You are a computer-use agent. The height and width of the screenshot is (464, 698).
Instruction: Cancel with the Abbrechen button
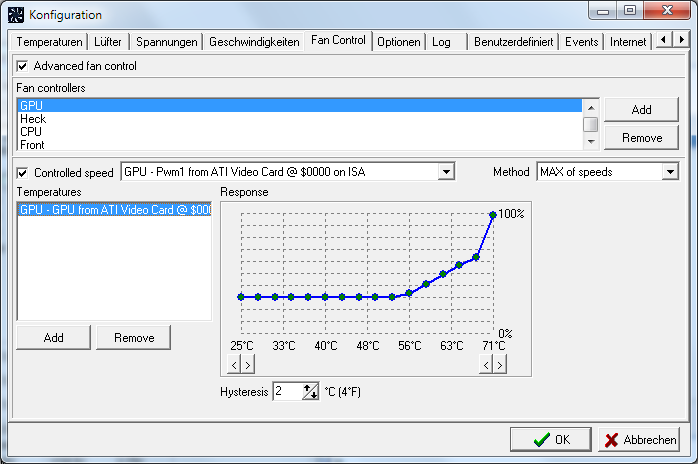[639, 440]
